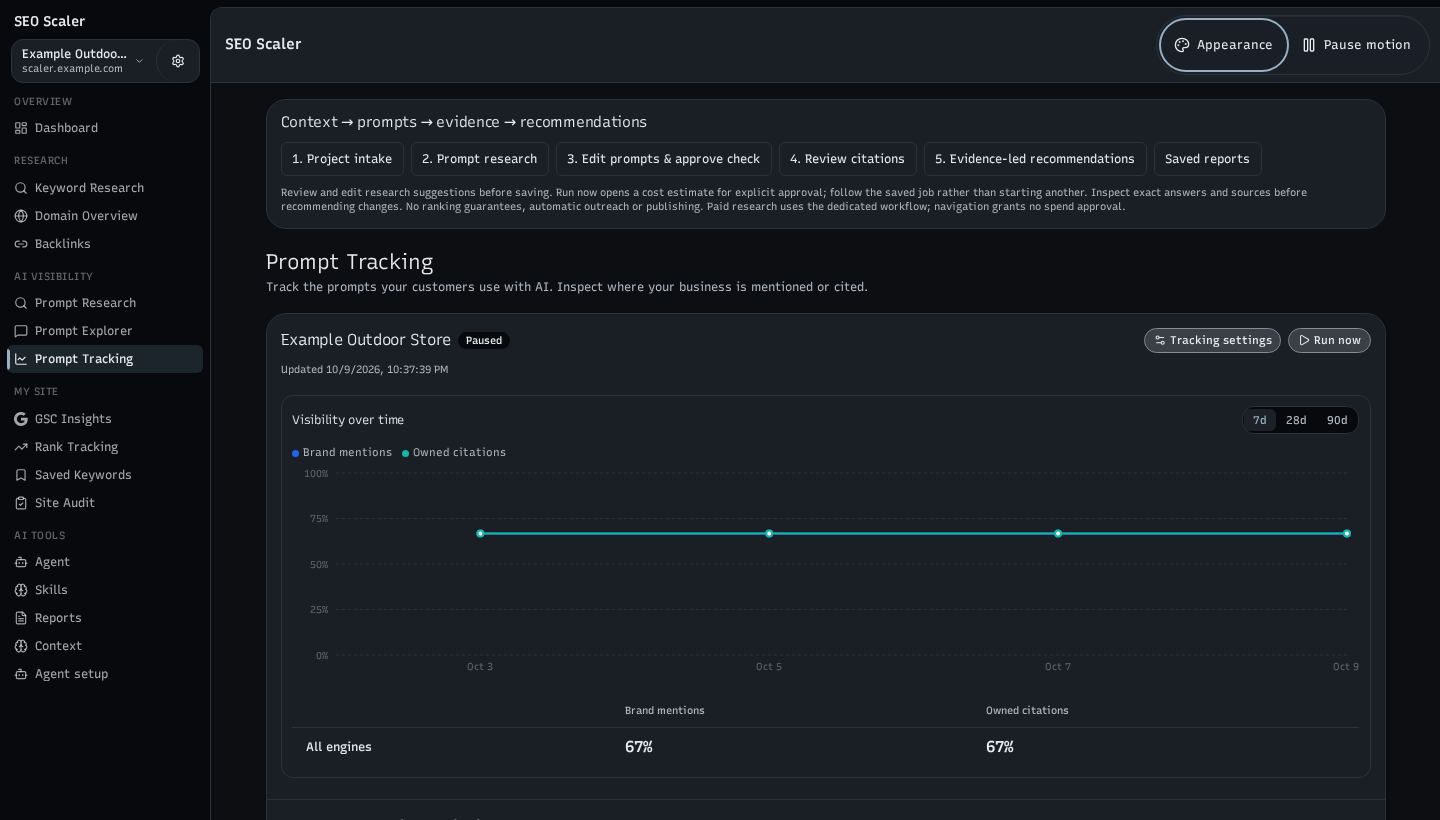Viewport: 1440px width, 820px height.
Task: Click the Prompt Research search icon
Action: pos(21,303)
